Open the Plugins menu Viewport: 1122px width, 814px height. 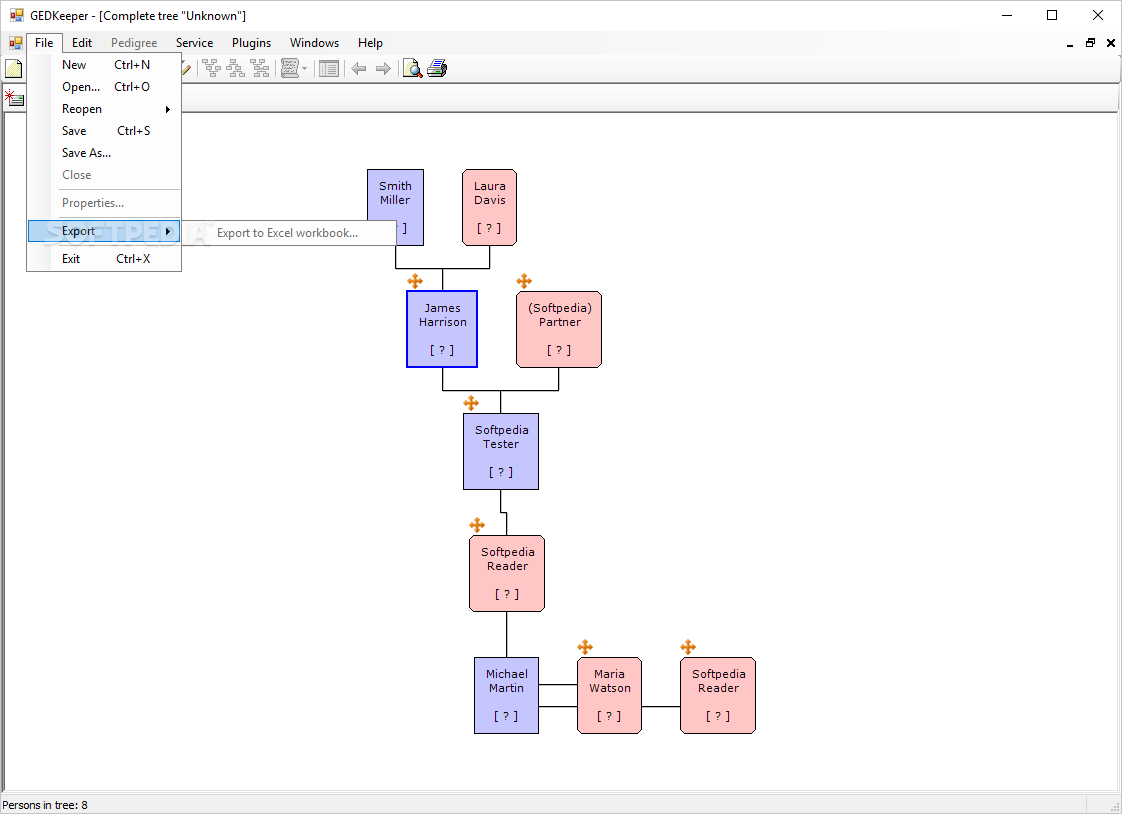coord(251,43)
